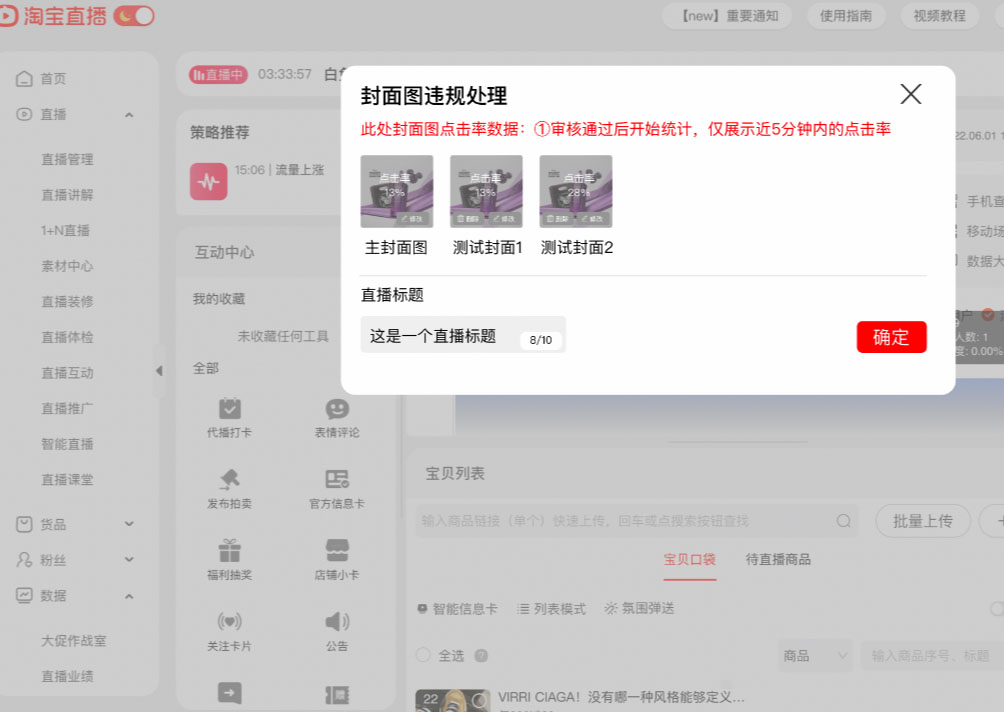
Task: Confirm with the 确定 button
Action: 890,337
